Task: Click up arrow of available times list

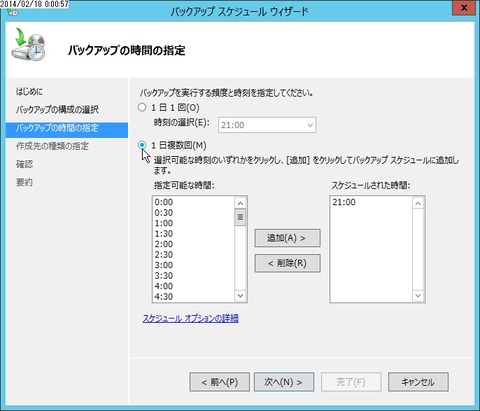Action: click(x=240, y=203)
